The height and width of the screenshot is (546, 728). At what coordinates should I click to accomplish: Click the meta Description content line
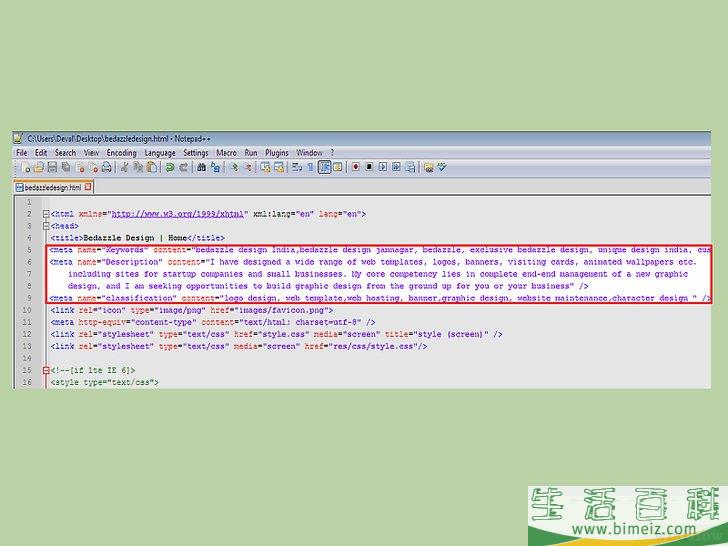(373, 262)
